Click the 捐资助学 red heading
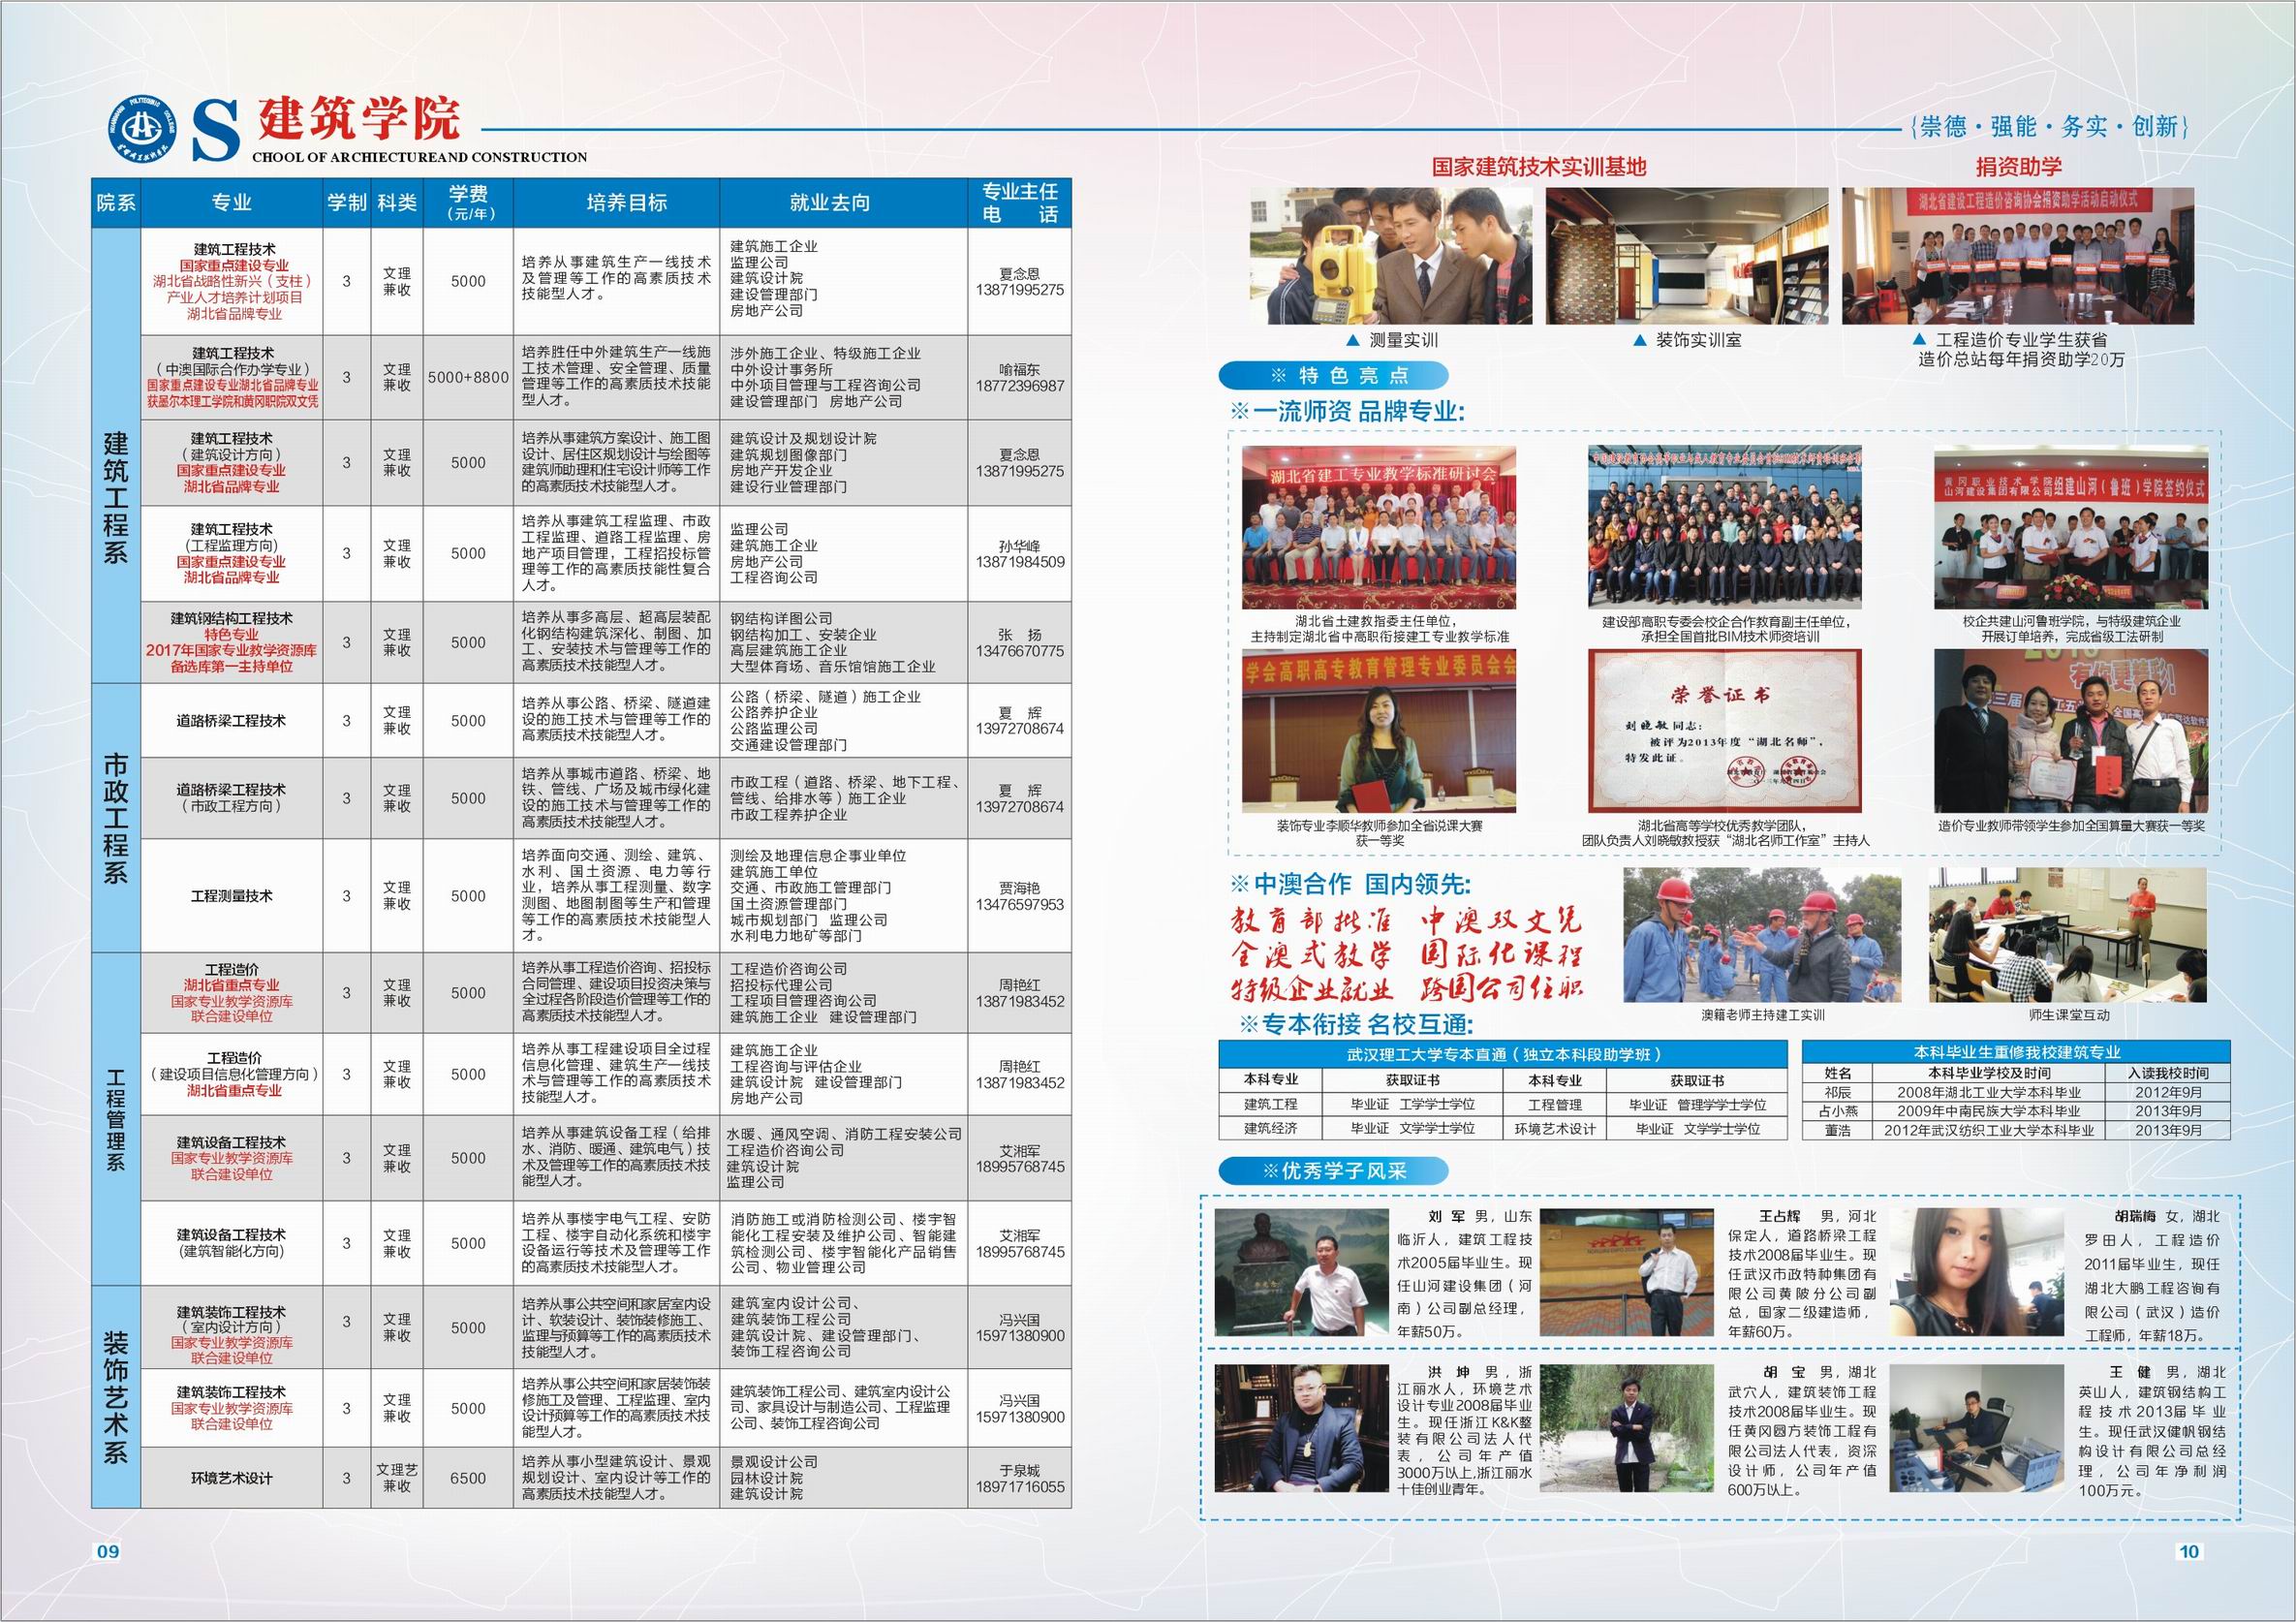This screenshot has width=2296, height=1622. click(2017, 167)
